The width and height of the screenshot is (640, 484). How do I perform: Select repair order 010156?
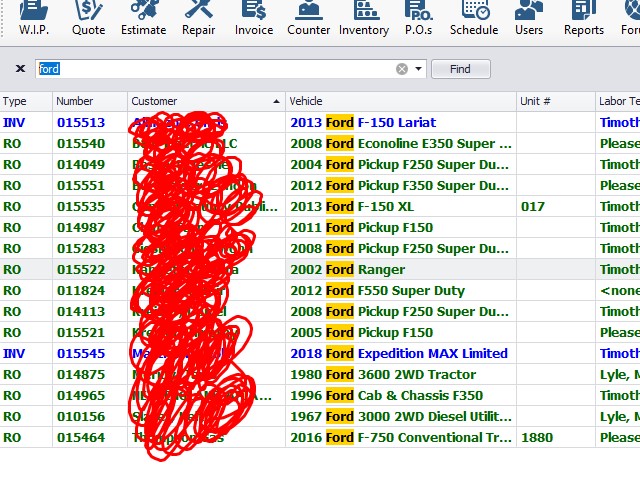pos(81,417)
